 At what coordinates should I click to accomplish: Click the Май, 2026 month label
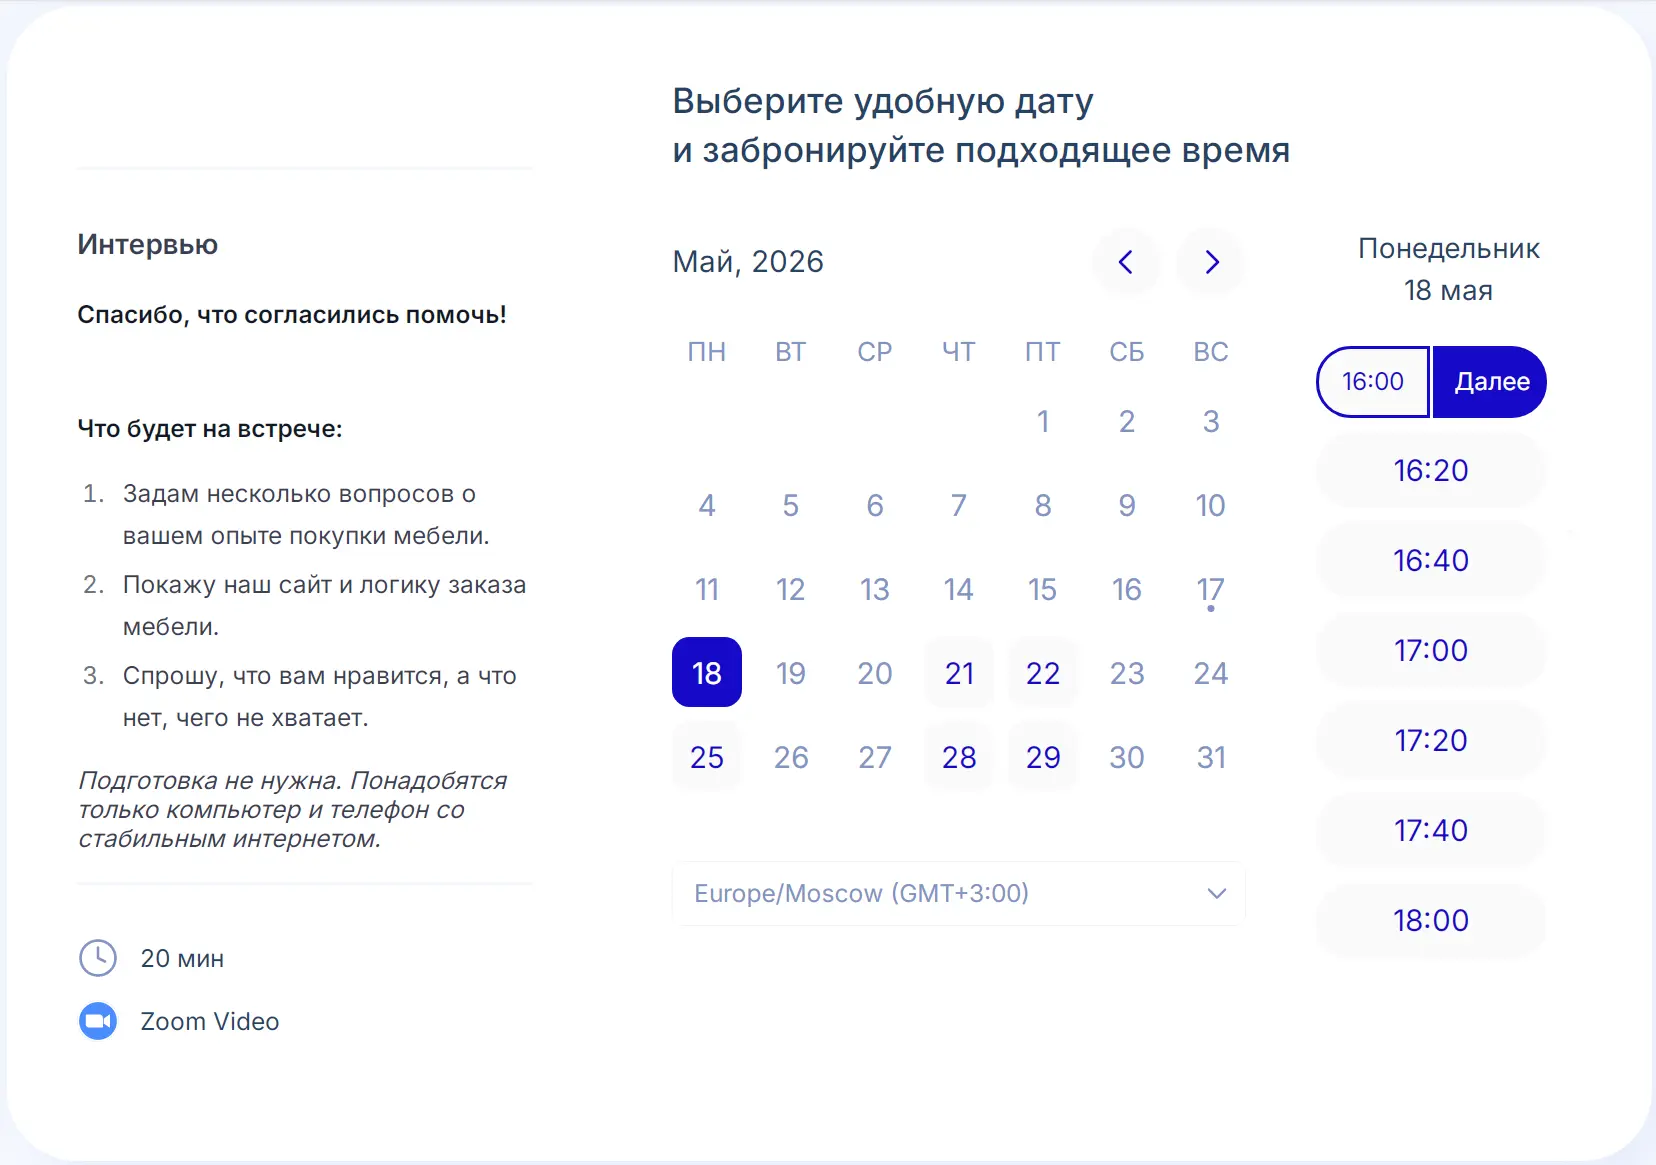[x=748, y=262]
